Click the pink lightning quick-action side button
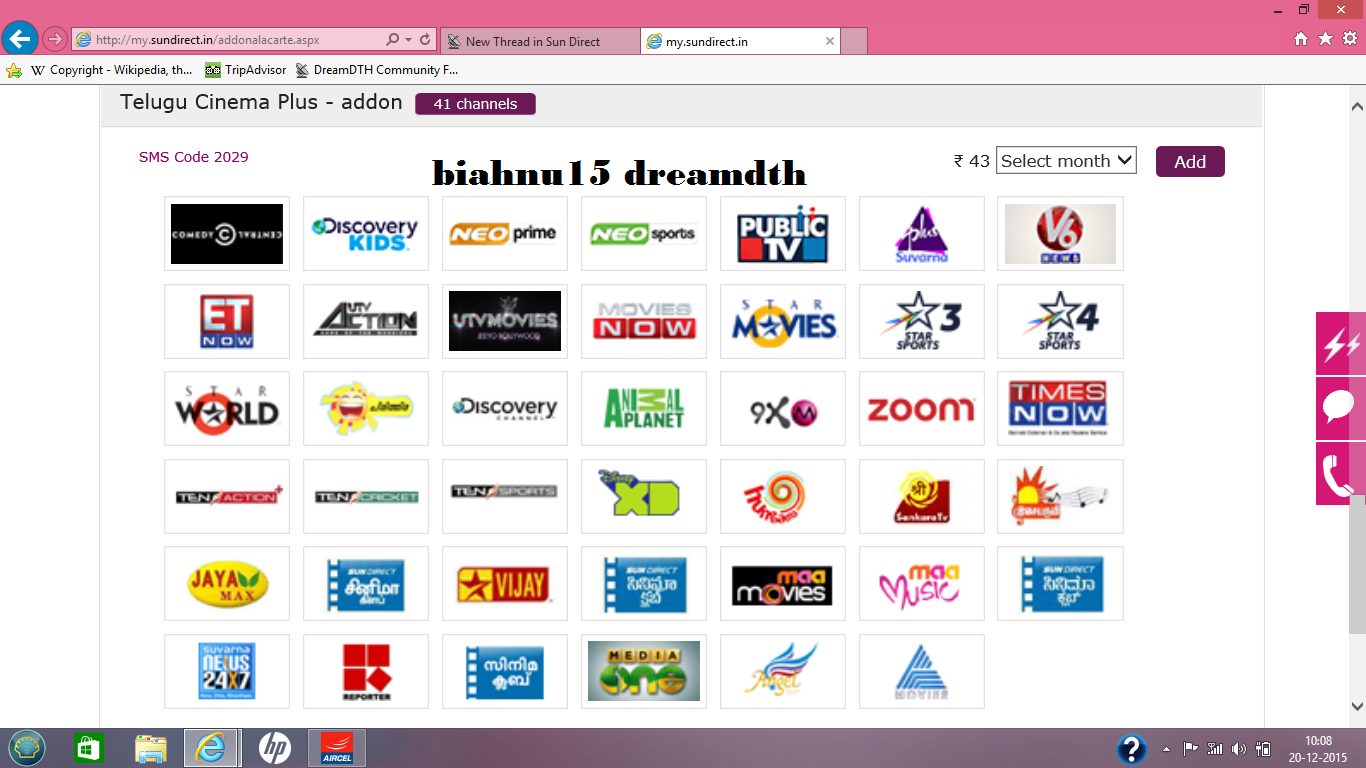Screen dimensions: 1366x768 tap(1340, 344)
